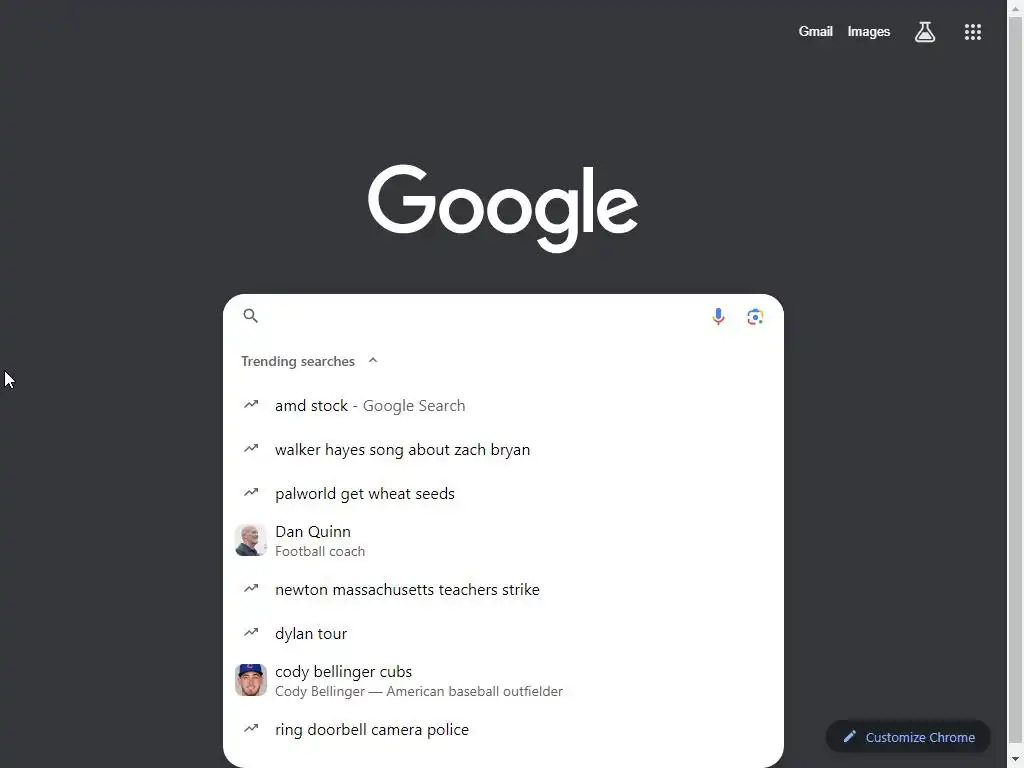
Task: Select newton massachusetts teachers strike suggestion
Action: pyautogui.click(x=503, y=589)
